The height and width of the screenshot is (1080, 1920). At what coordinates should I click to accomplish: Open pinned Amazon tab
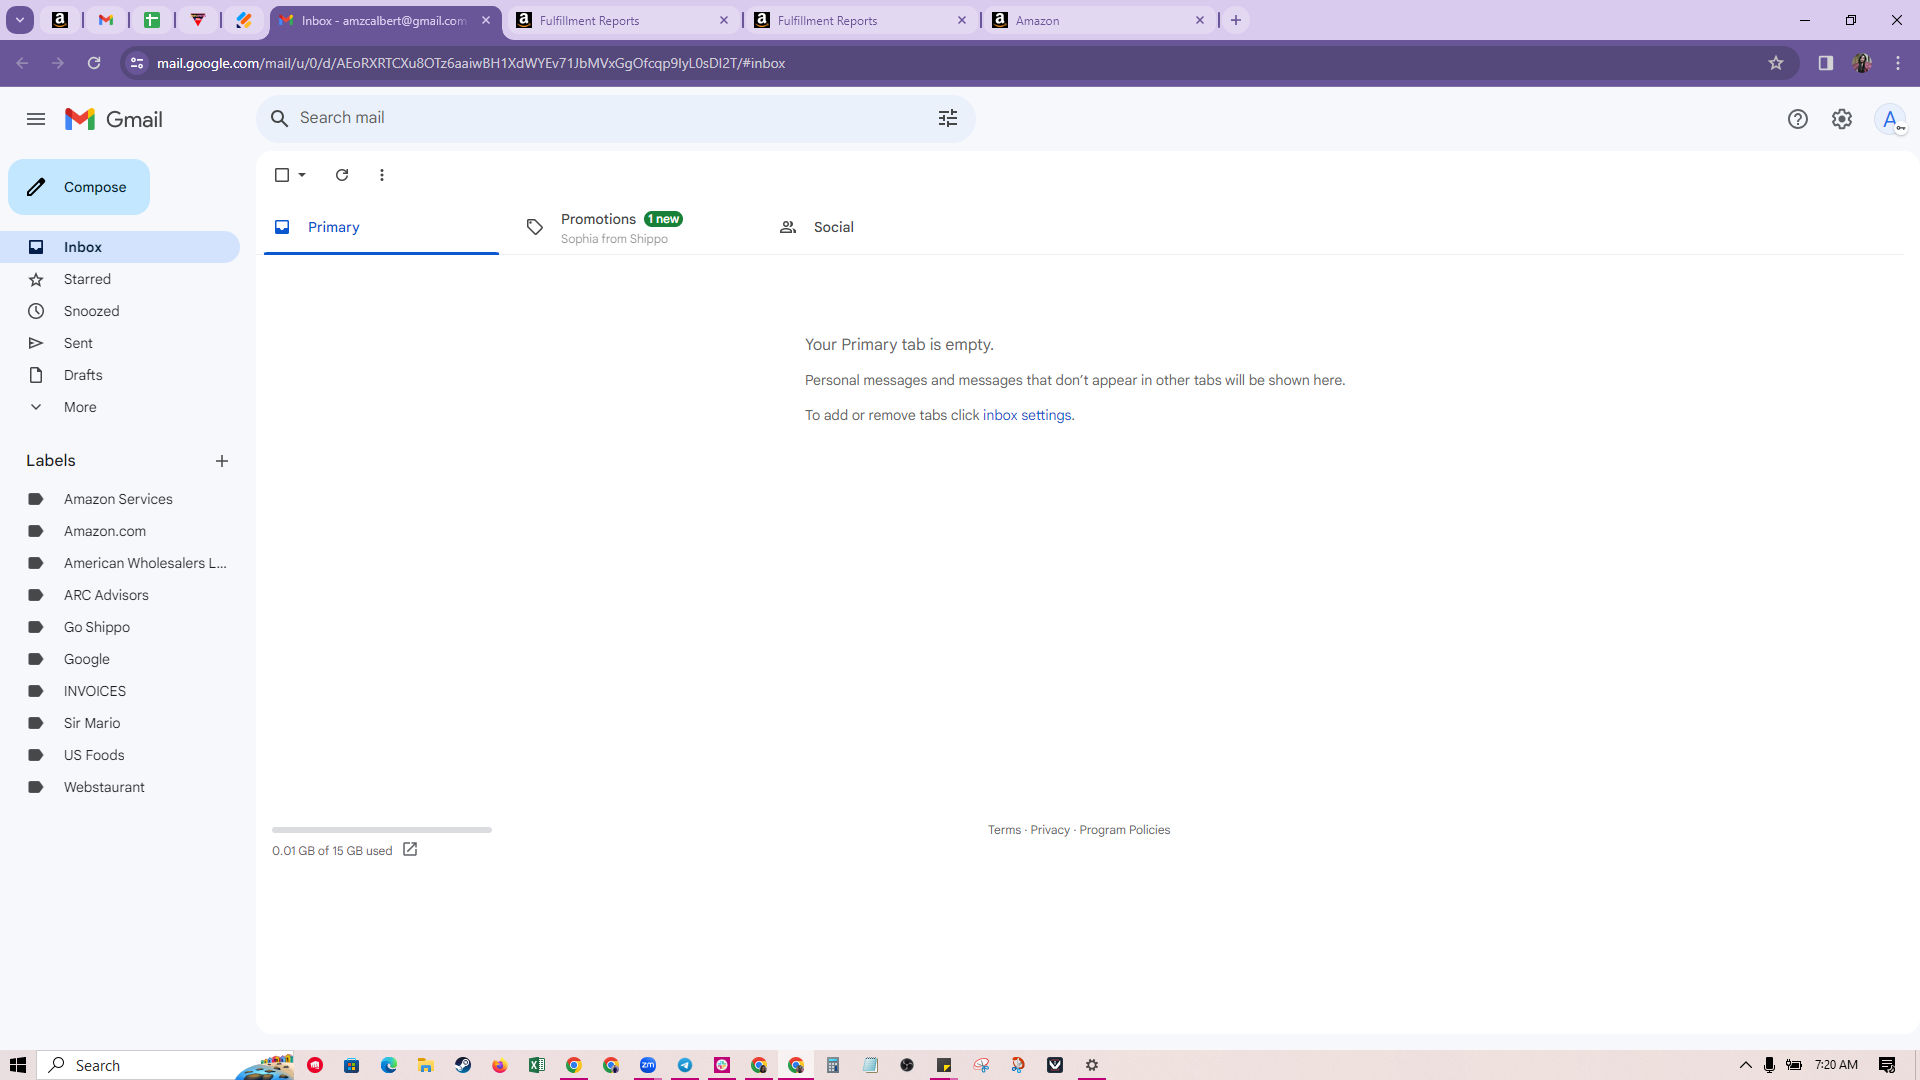60,20
